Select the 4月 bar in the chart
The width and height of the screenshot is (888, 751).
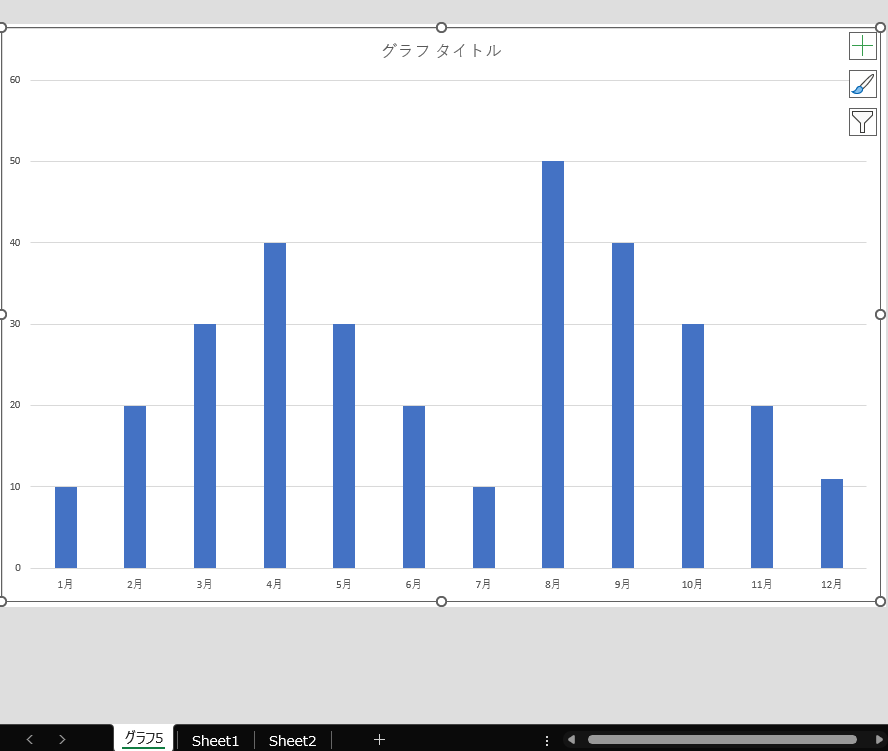[x=275, y=406]
